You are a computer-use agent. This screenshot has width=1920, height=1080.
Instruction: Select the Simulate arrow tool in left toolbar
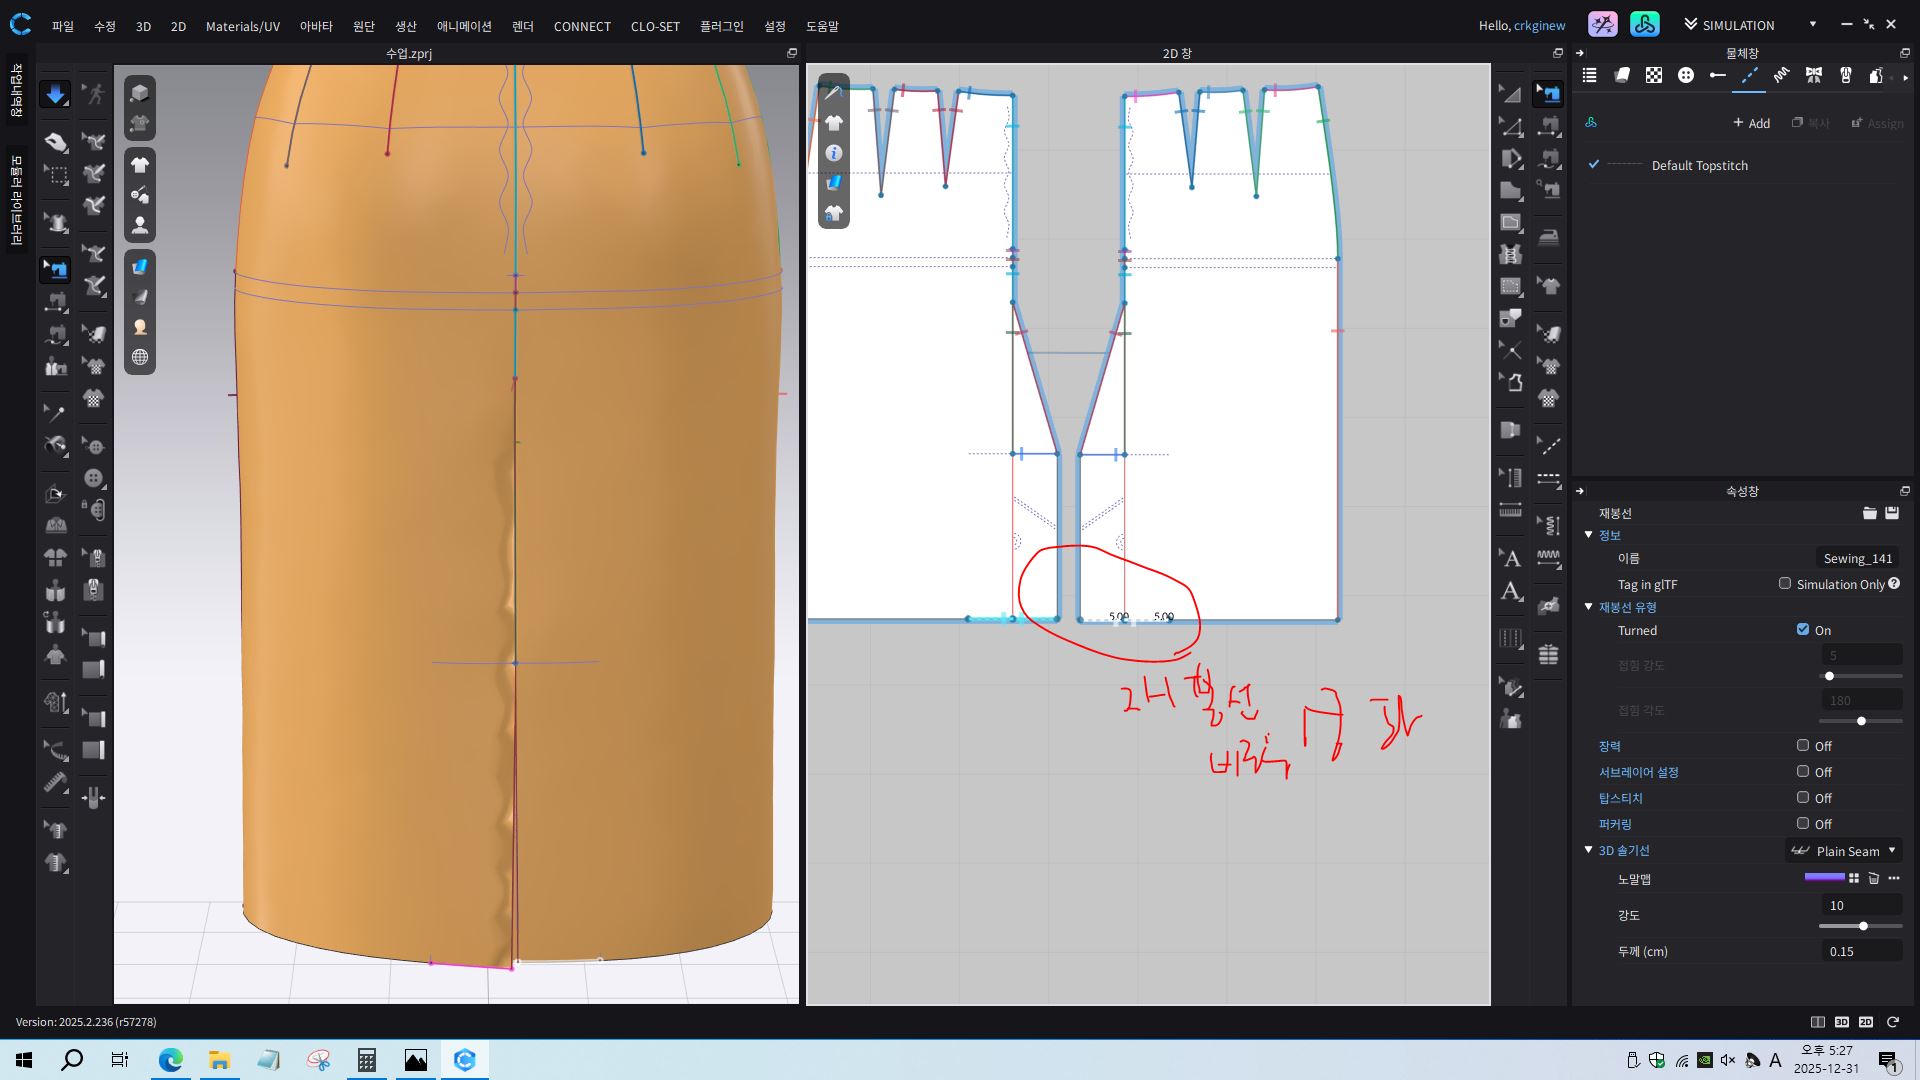pyautogui.click(x=55, y=94)
